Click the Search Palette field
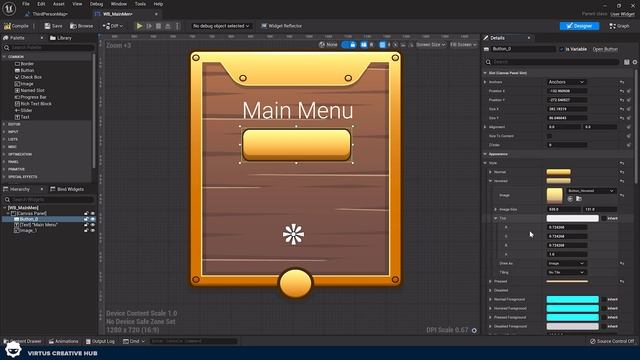The image size is (640, 360). tap(48, 48)
